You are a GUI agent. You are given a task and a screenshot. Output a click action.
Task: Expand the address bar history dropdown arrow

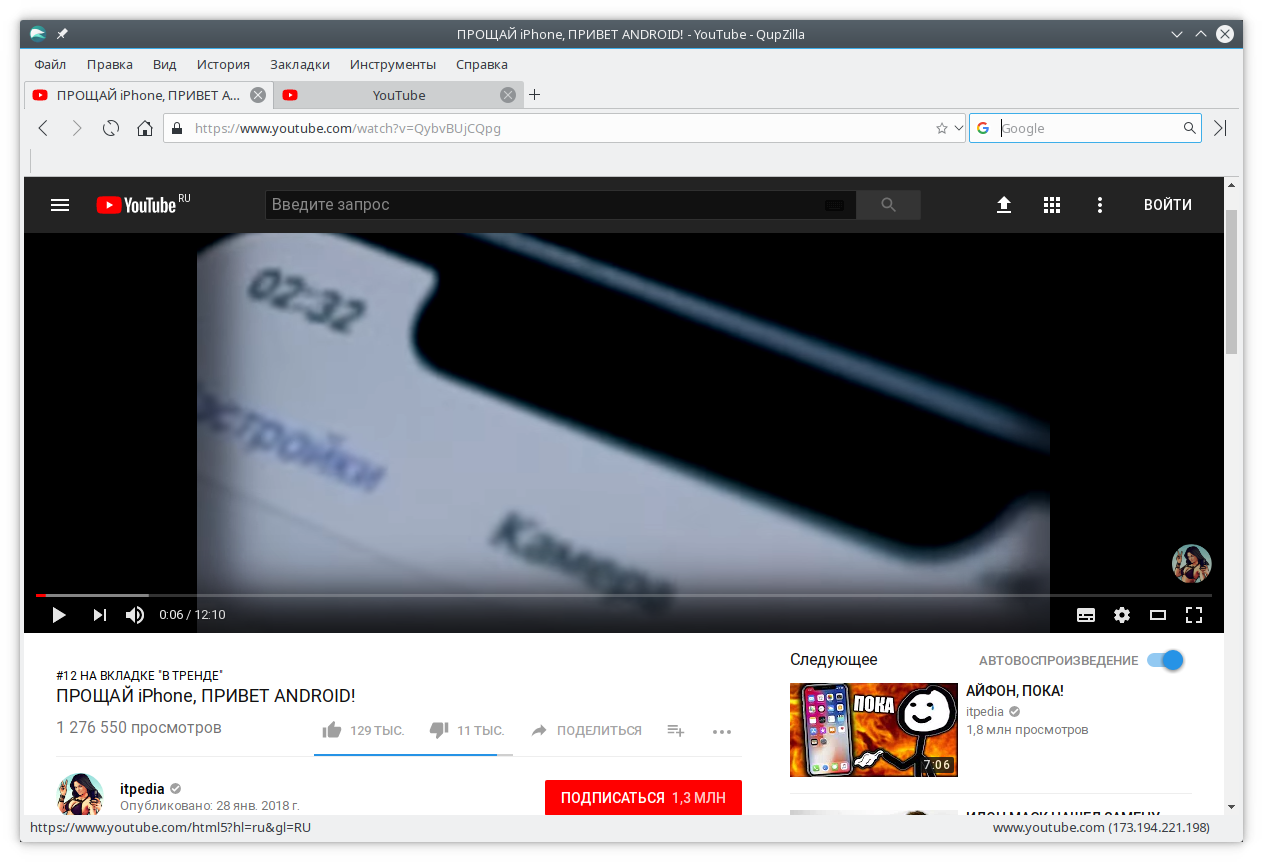[959, 128]
